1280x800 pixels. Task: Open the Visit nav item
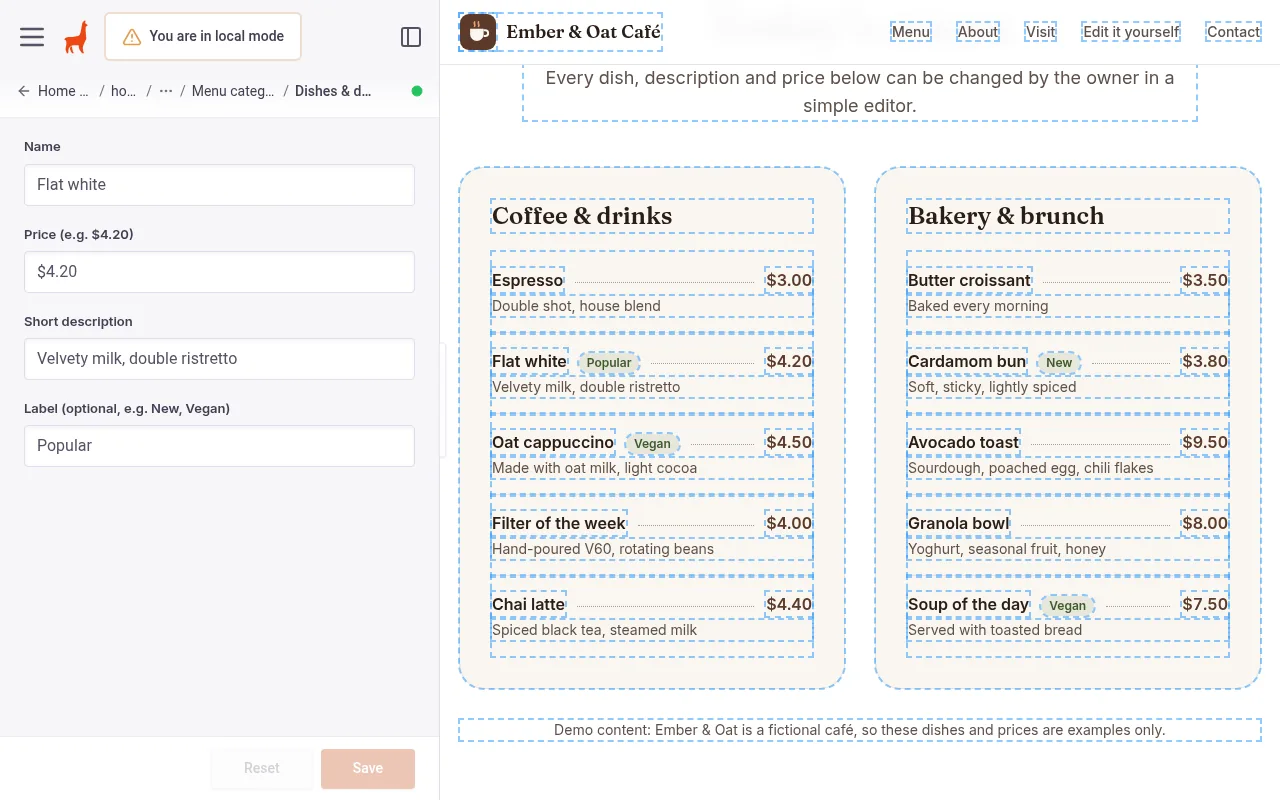pos(1041,32)
